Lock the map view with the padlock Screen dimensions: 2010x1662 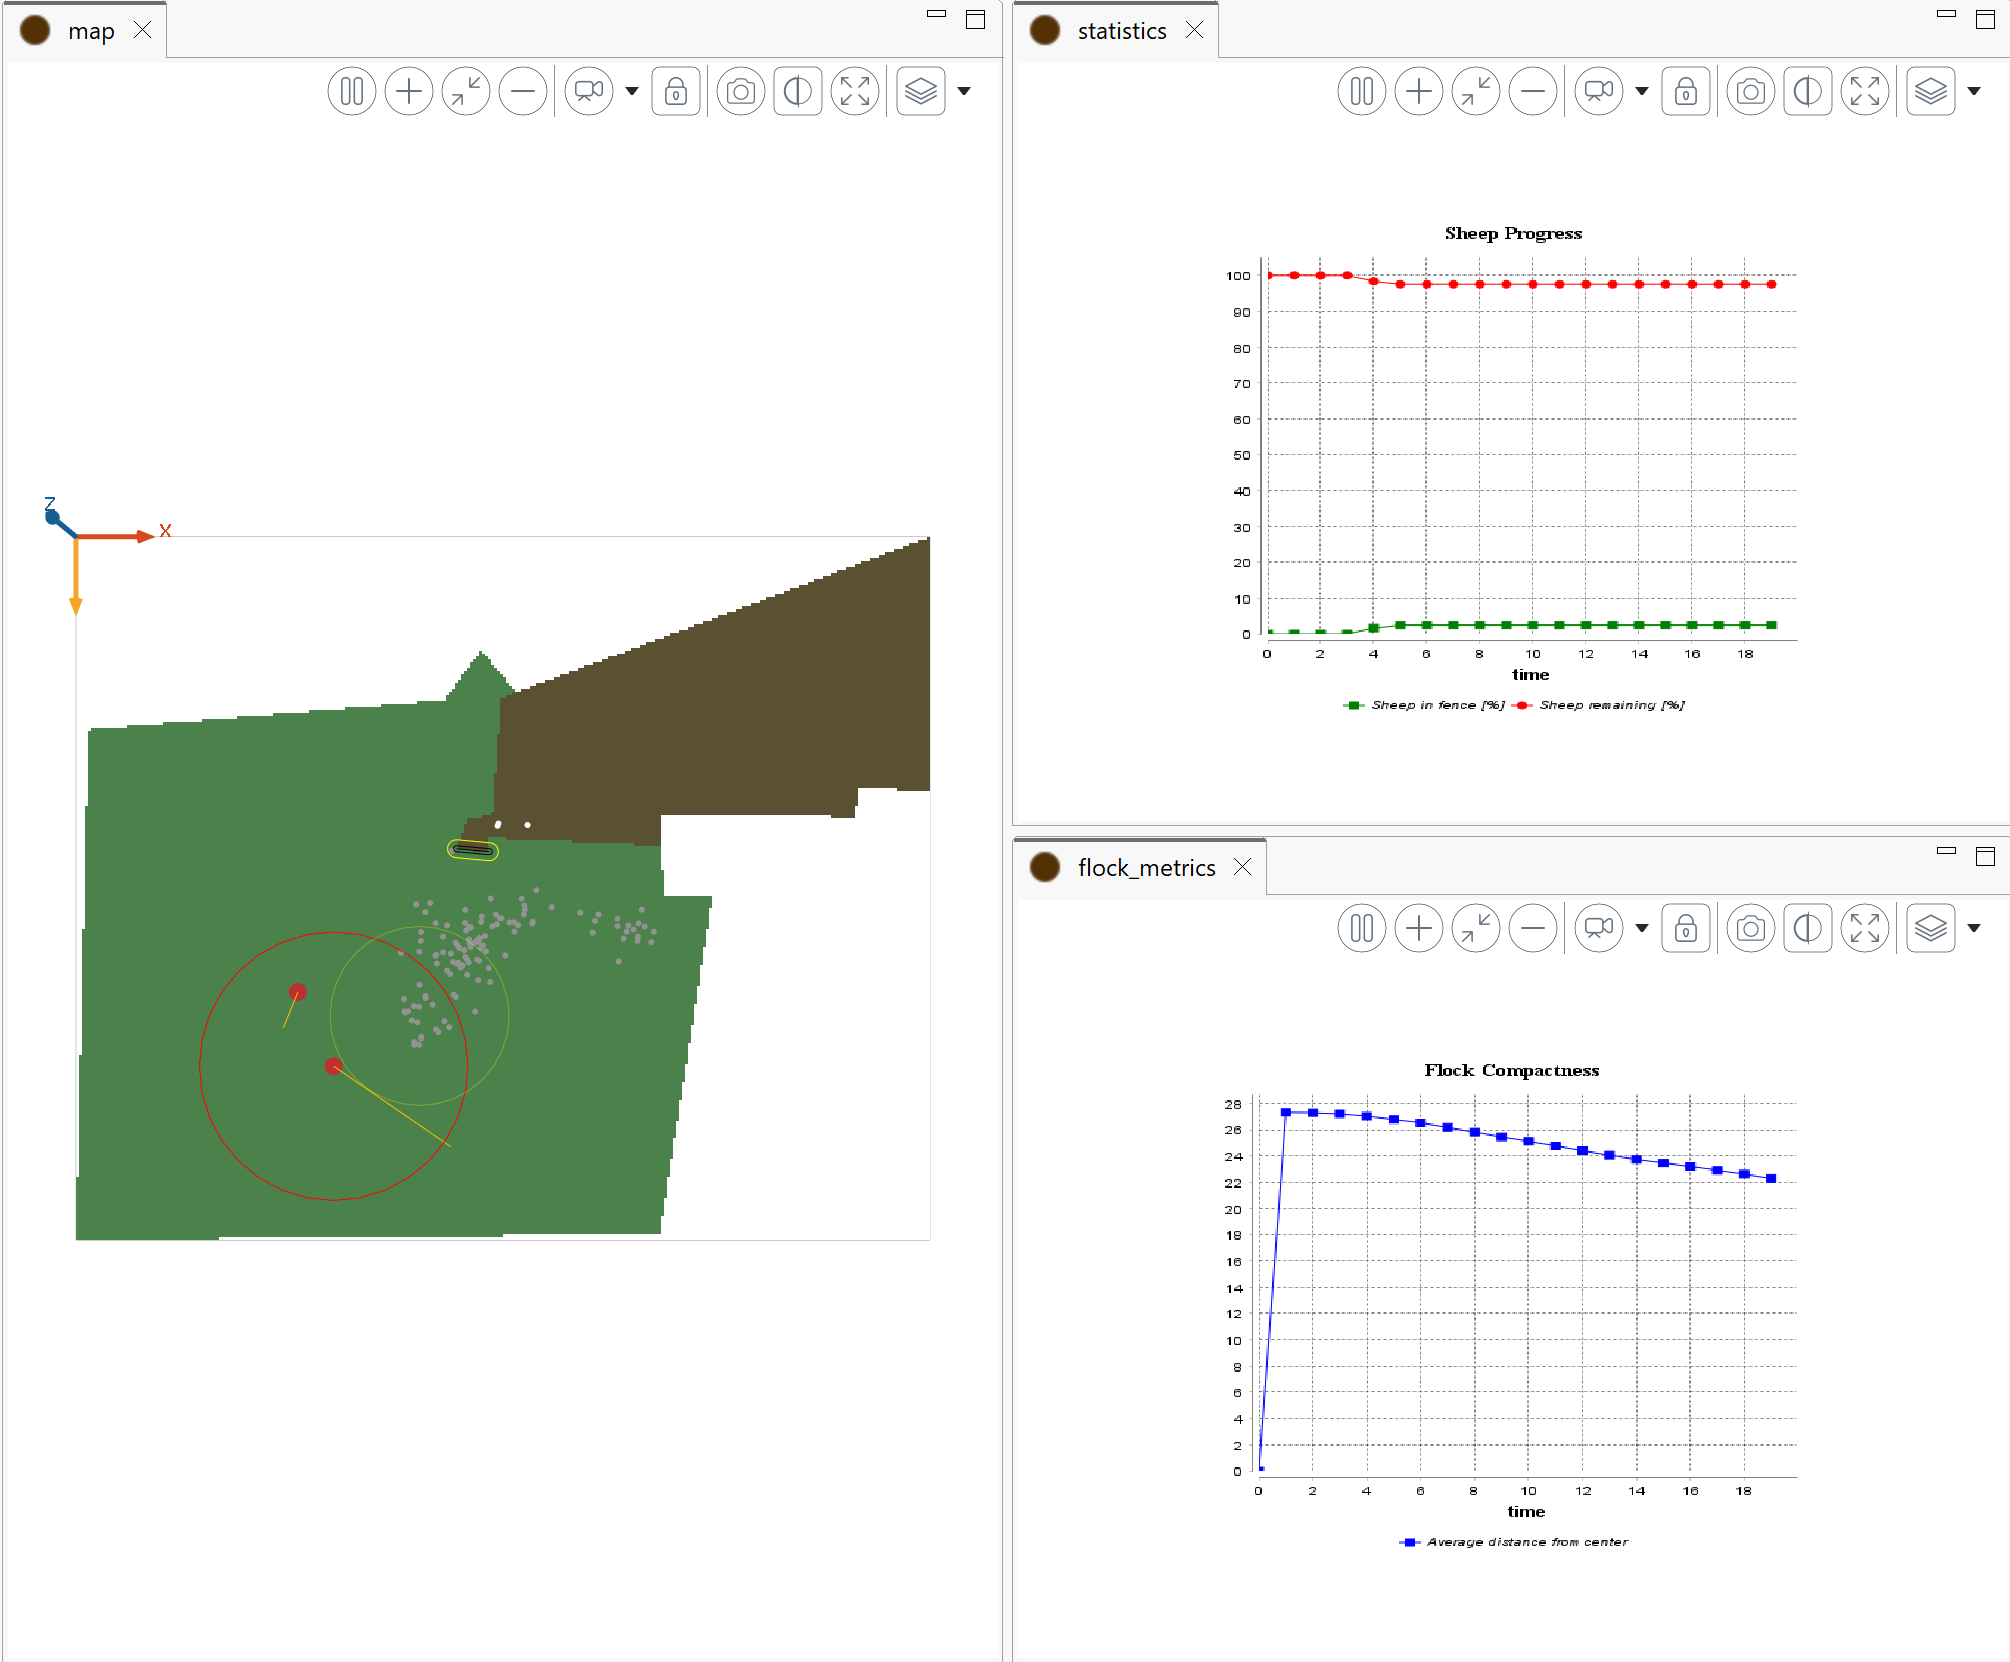tap(676, 92)
